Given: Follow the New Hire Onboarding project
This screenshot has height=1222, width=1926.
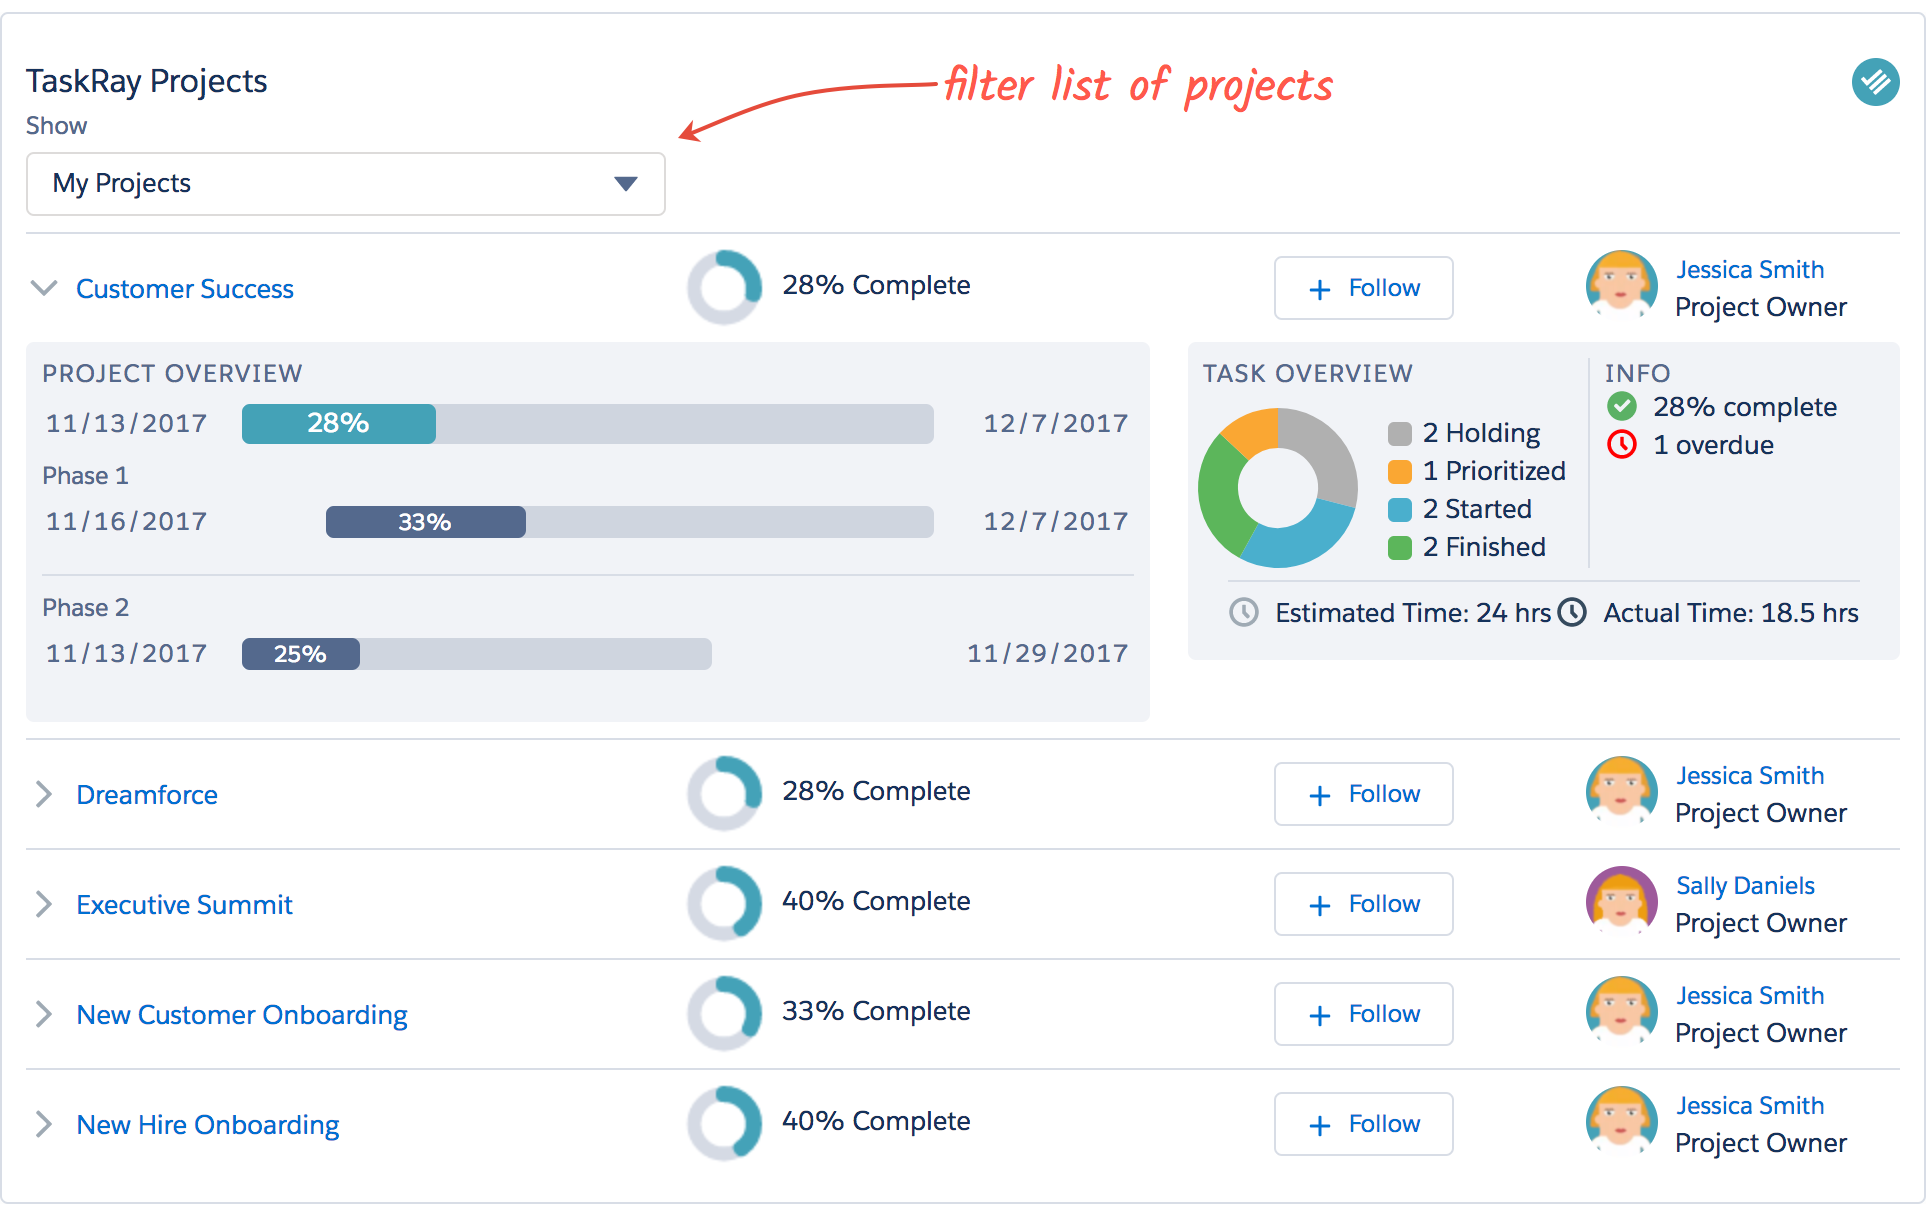Looking at the screenshot, I should click(1363, 1124).
